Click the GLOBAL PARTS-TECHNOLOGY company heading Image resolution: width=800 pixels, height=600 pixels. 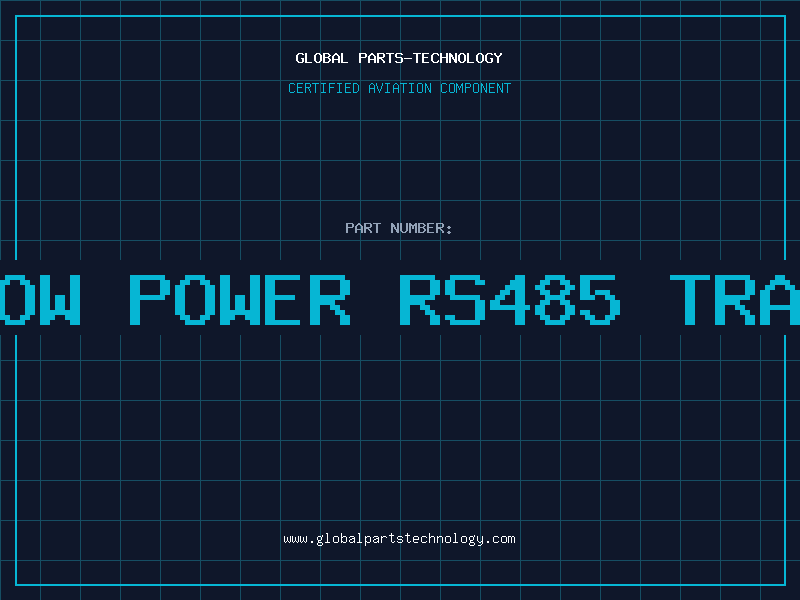(x=399, y=58)
